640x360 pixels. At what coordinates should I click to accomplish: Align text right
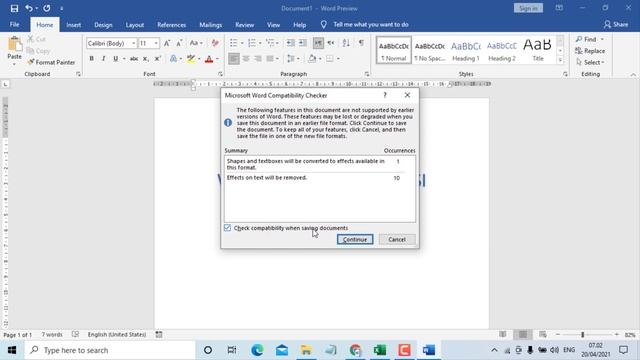(258, 59)
